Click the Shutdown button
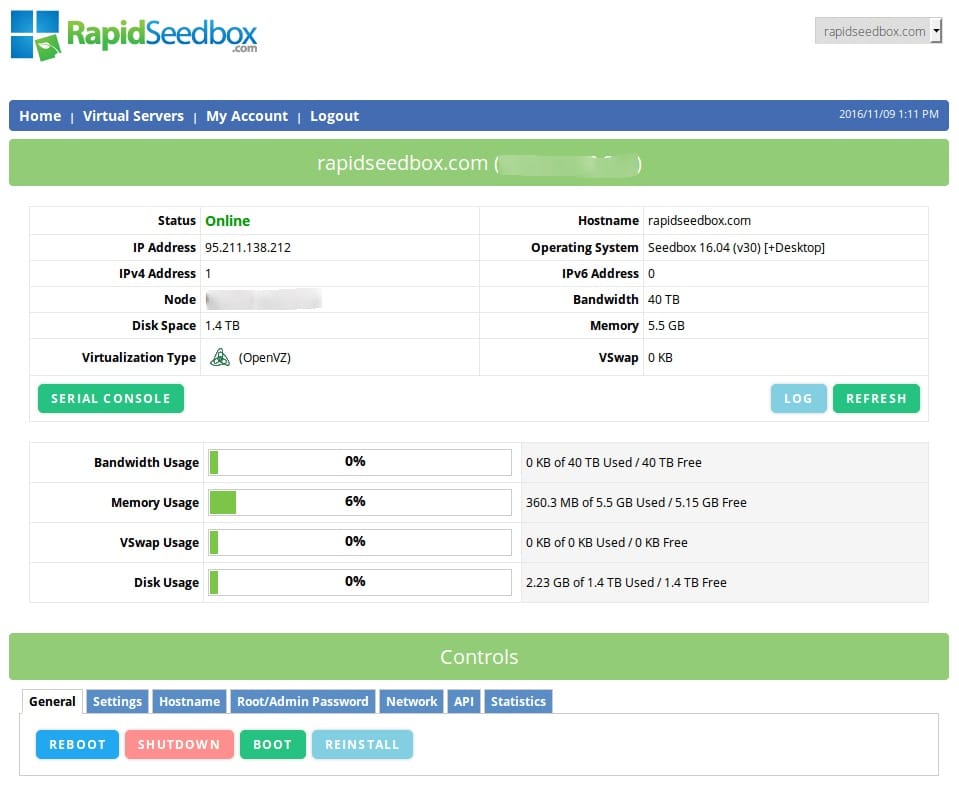This screenshot has width=959, height=789. (179, 744)
